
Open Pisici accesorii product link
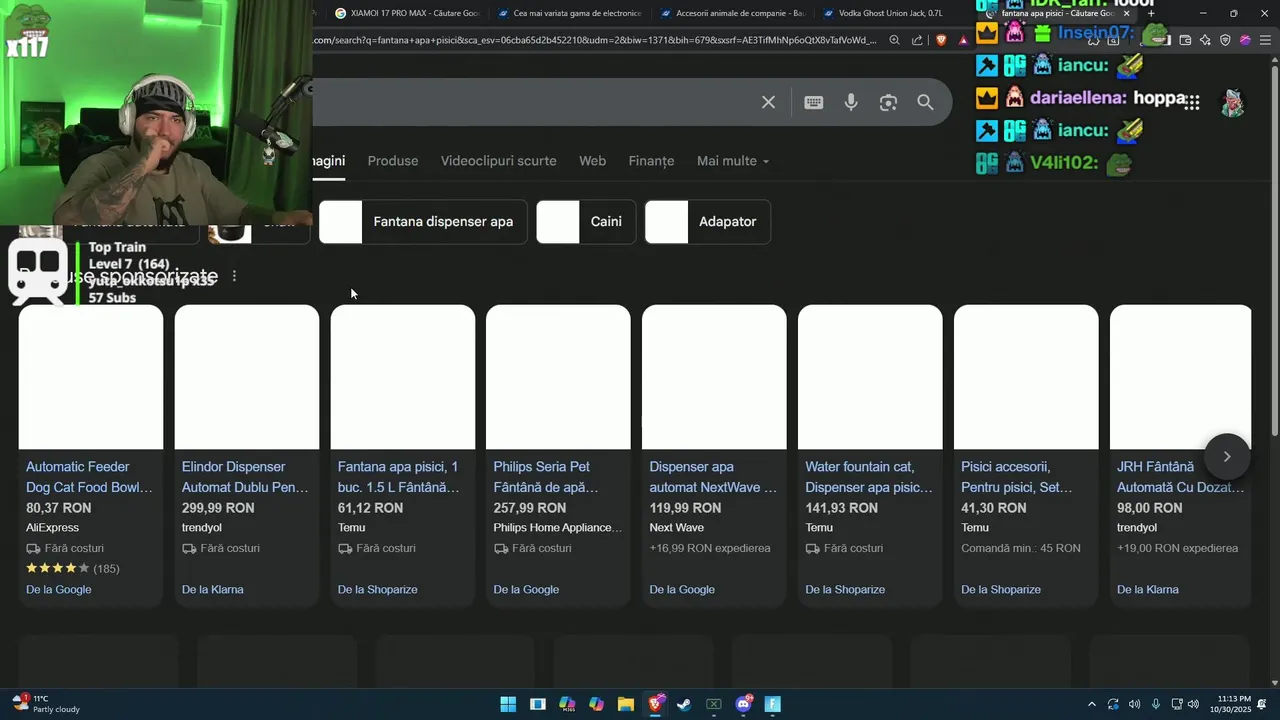1016,477
